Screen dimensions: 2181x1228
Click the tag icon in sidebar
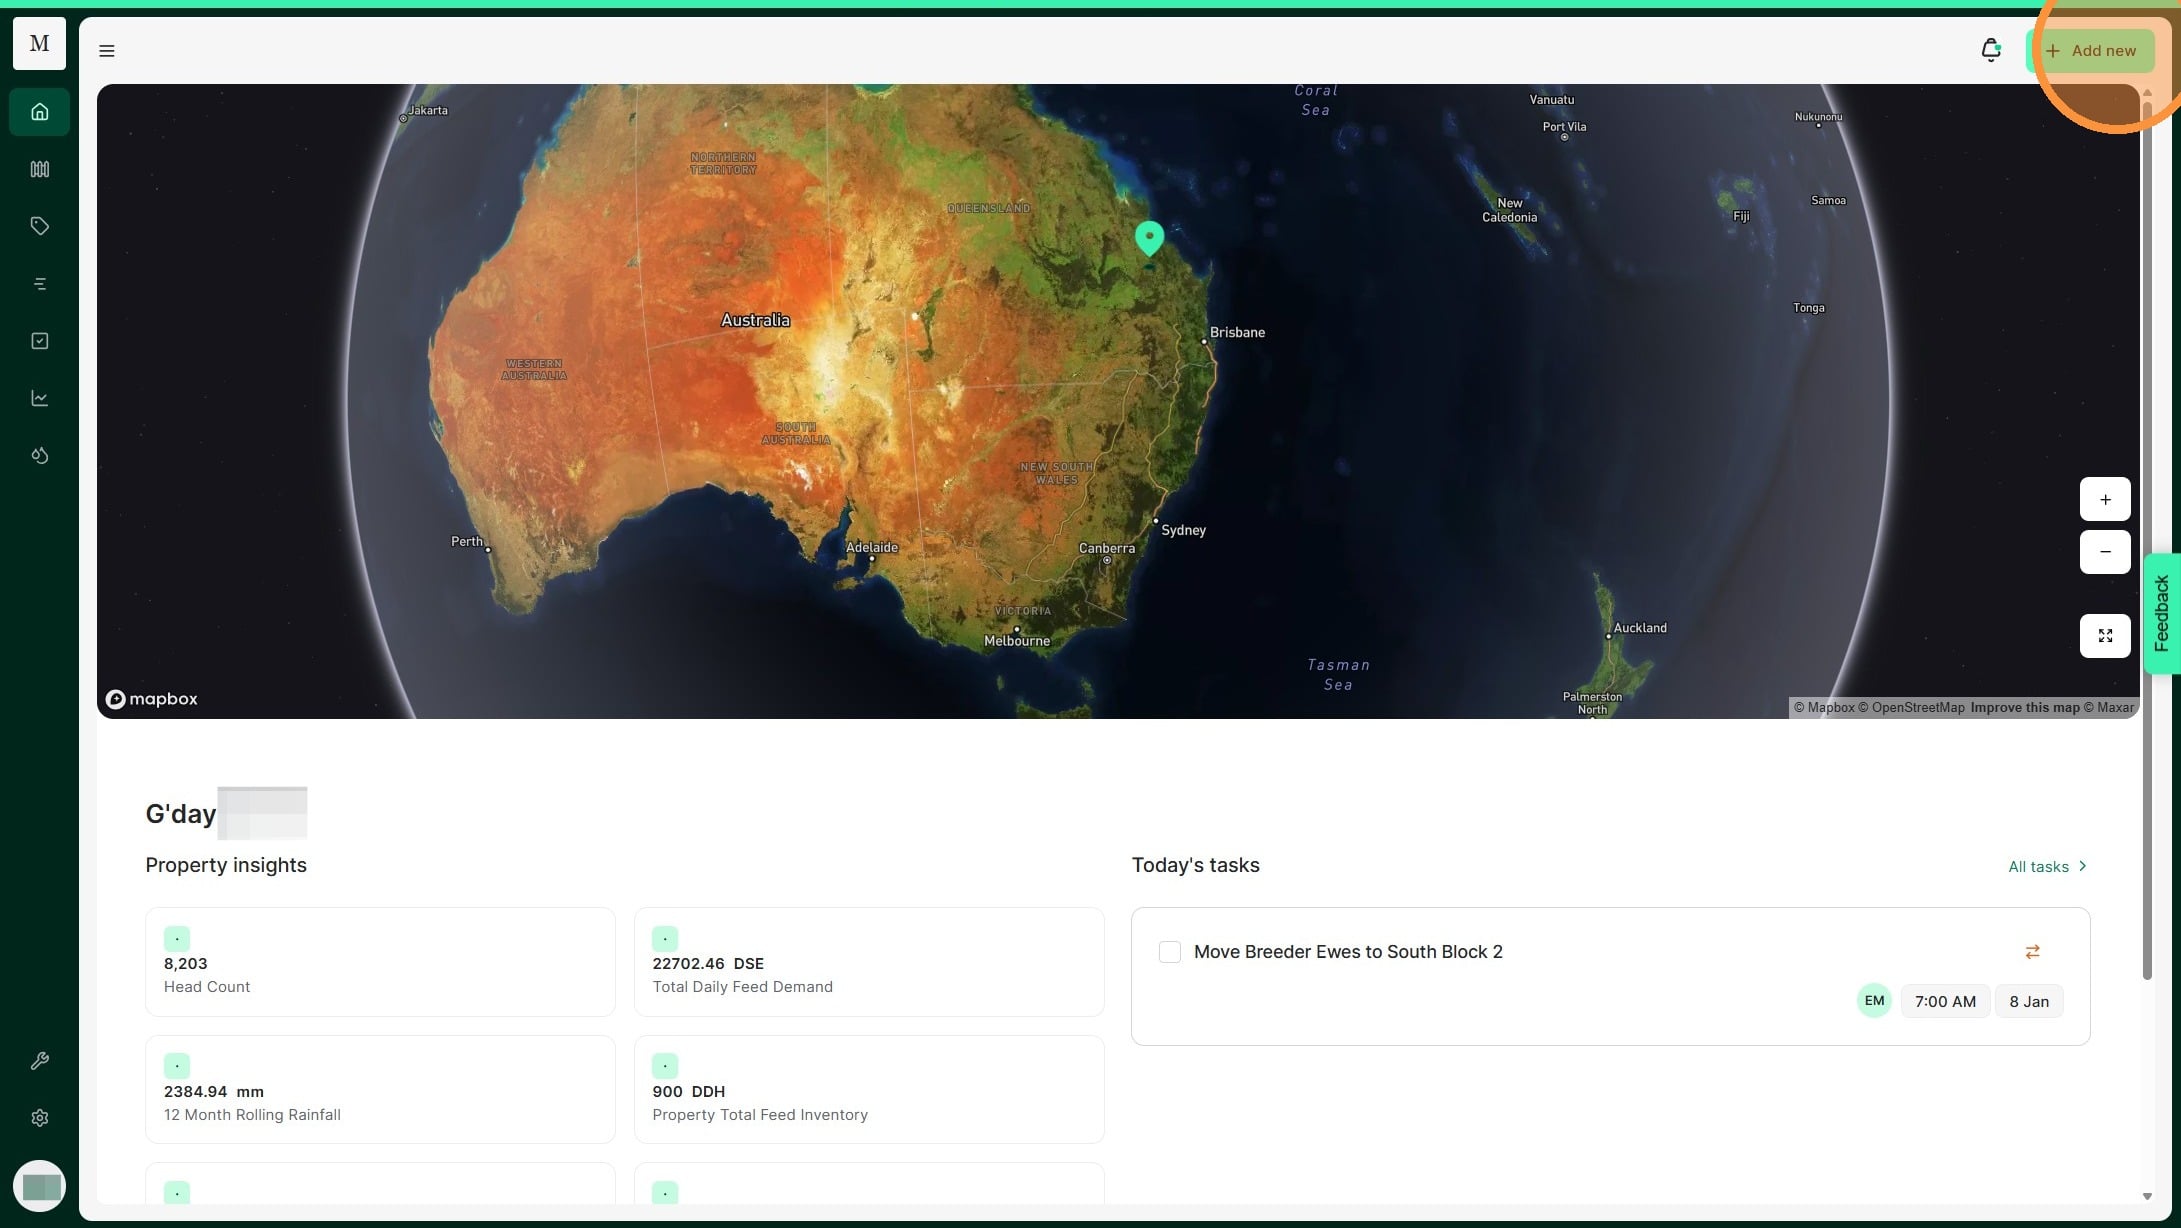39,226
